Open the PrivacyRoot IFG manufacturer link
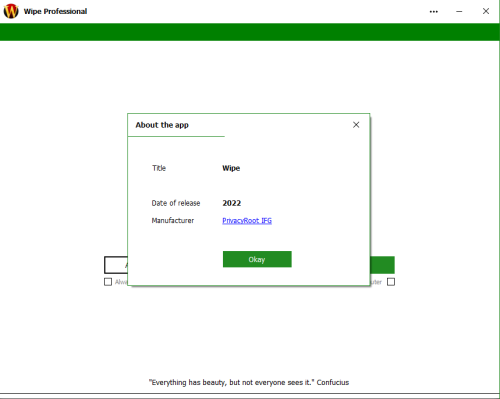Image resolution: width=500 pixels, height=399 pixels. pyautogui.click(x=247, y=221)
